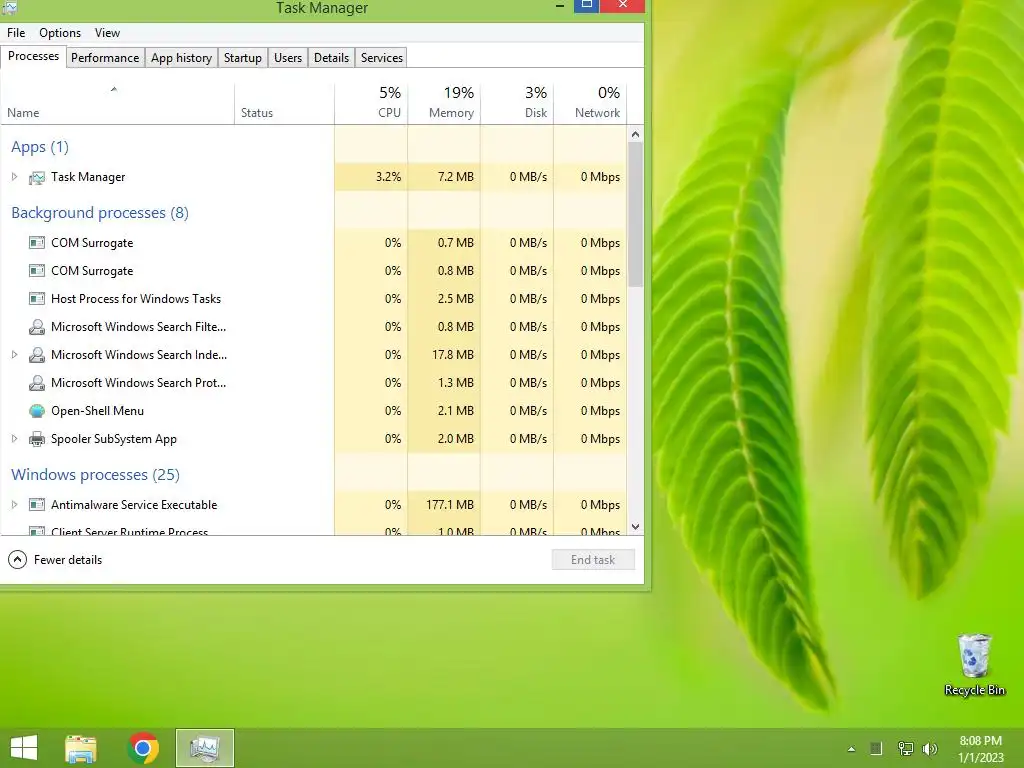The image size is (1024, 768).
Task: Sort by the Status column header
Action: 285,104
